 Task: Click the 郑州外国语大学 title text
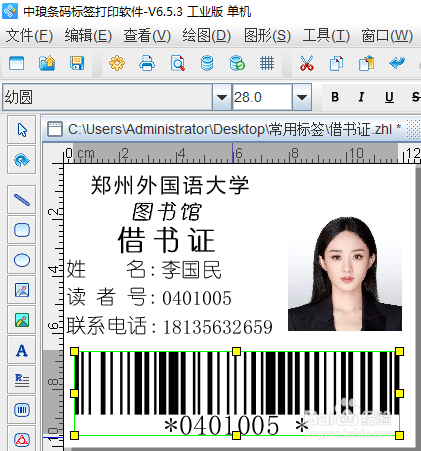pos(170,185)
